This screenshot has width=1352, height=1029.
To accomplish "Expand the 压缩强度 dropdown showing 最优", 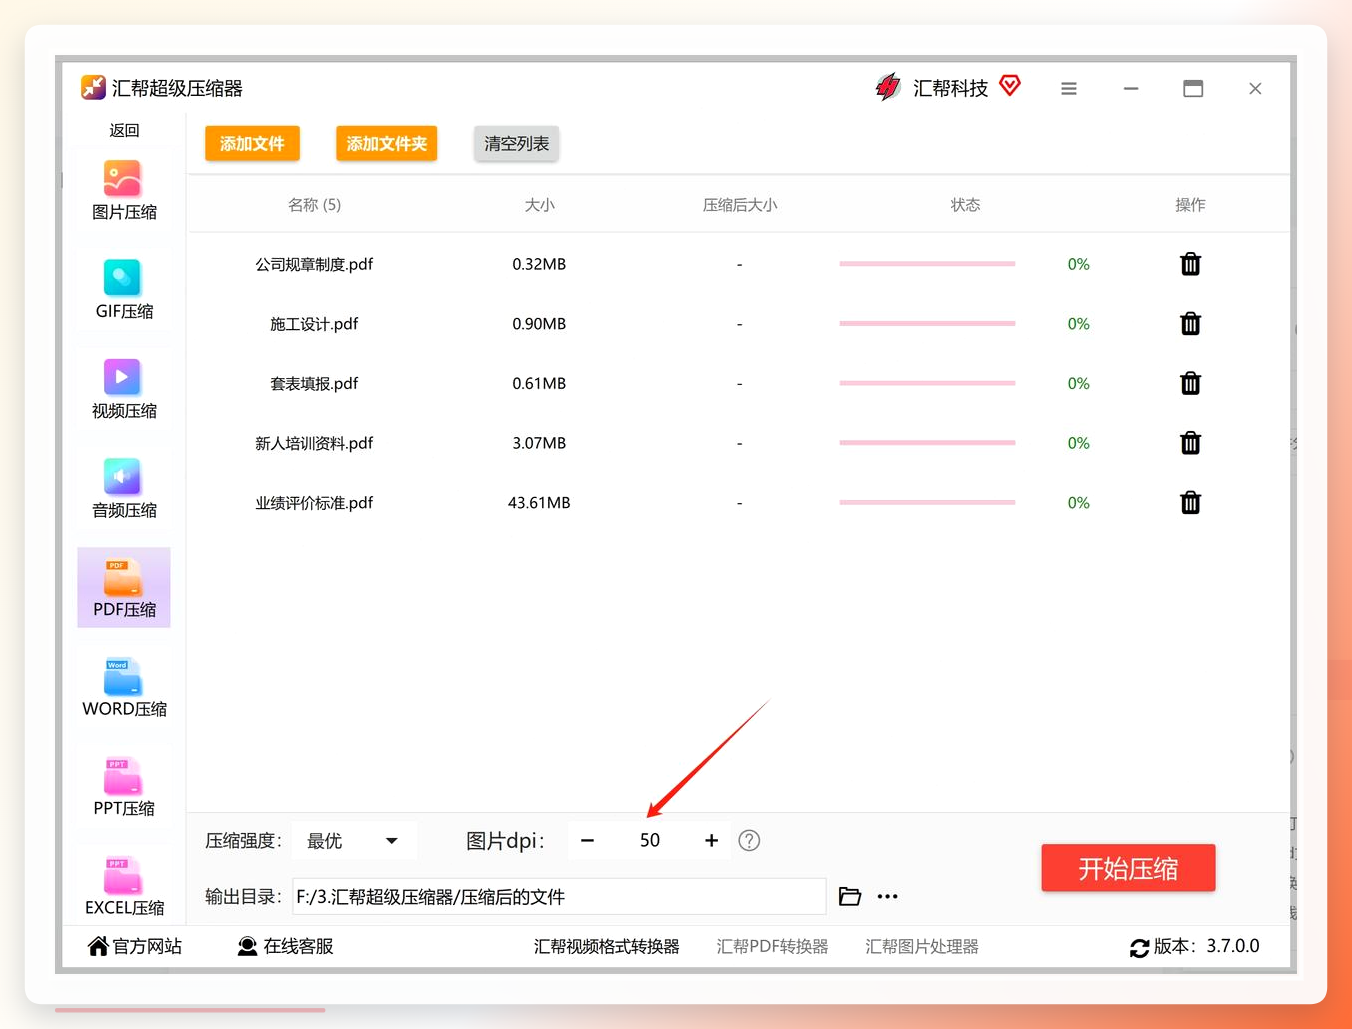I will click(354, 841).
